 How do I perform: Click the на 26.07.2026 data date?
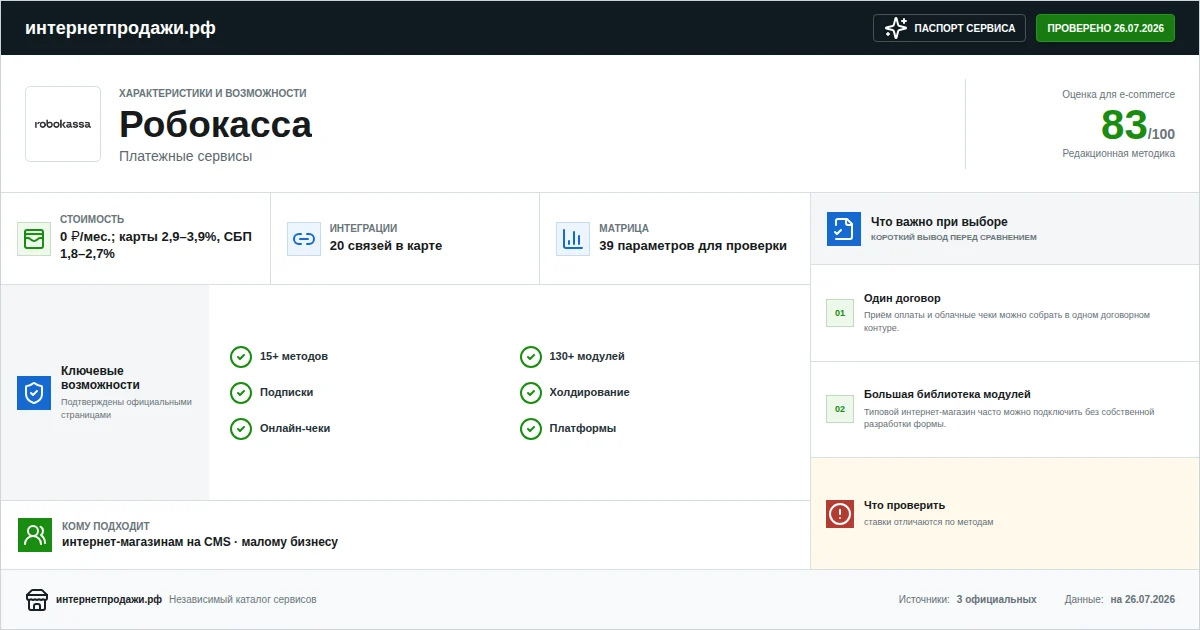click(1143, 600)
